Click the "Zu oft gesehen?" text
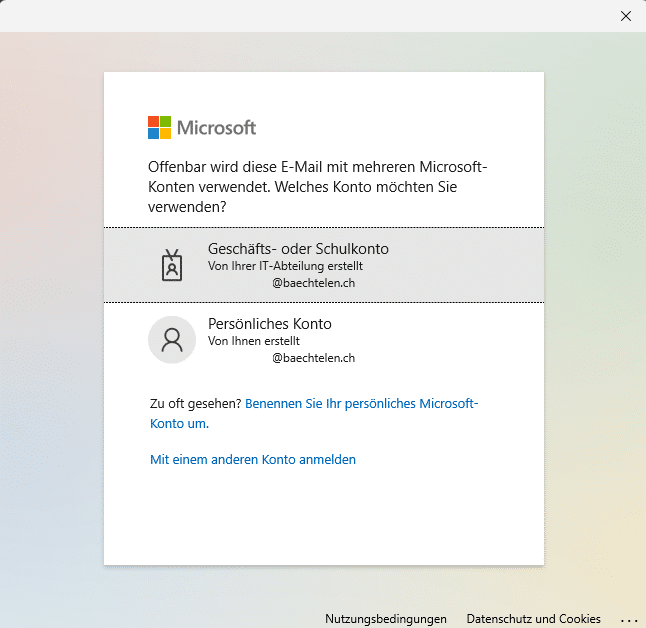The height and width of the screenshot is (628, 646). click(x=195, y=403)
